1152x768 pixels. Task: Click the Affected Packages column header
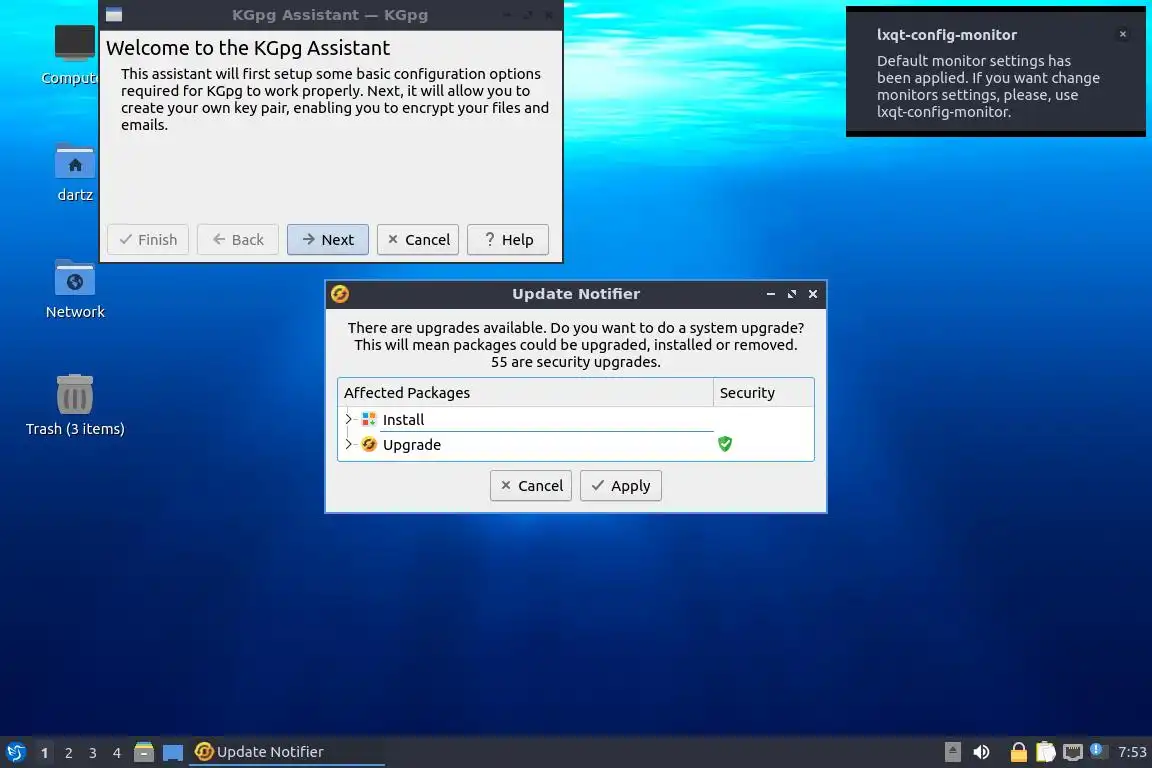tap(525, 392)
